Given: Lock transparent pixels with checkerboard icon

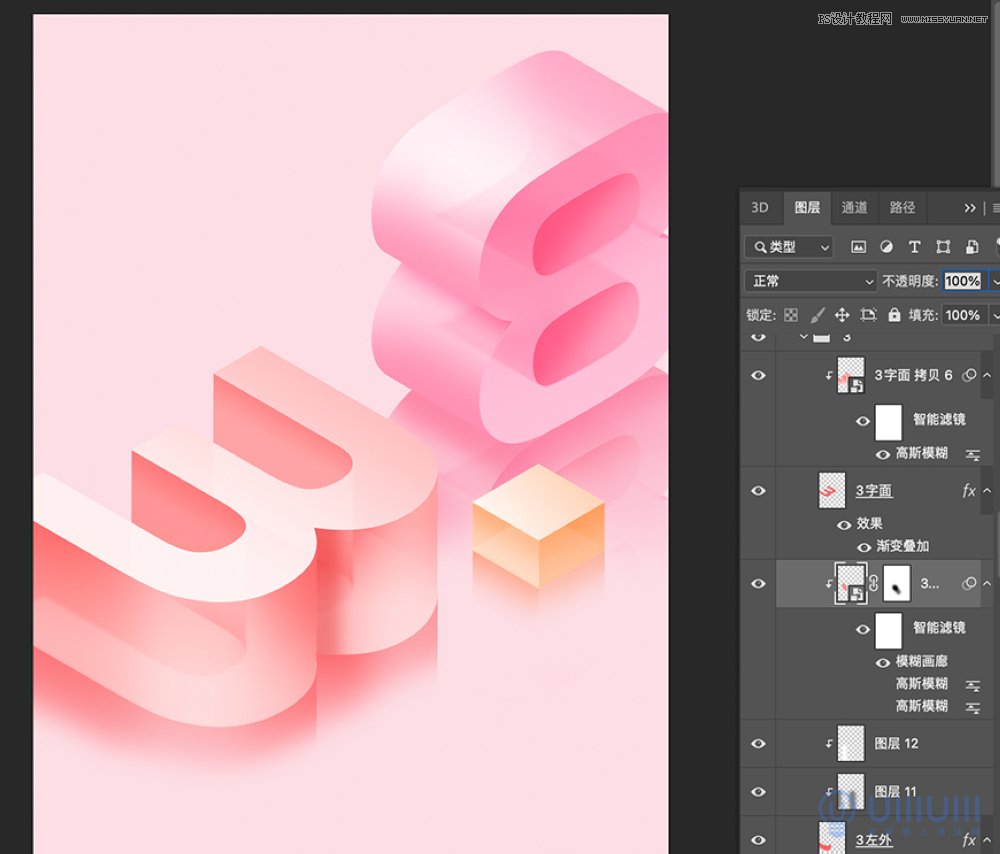Looking at the screenshot, I should coord(791,315).
